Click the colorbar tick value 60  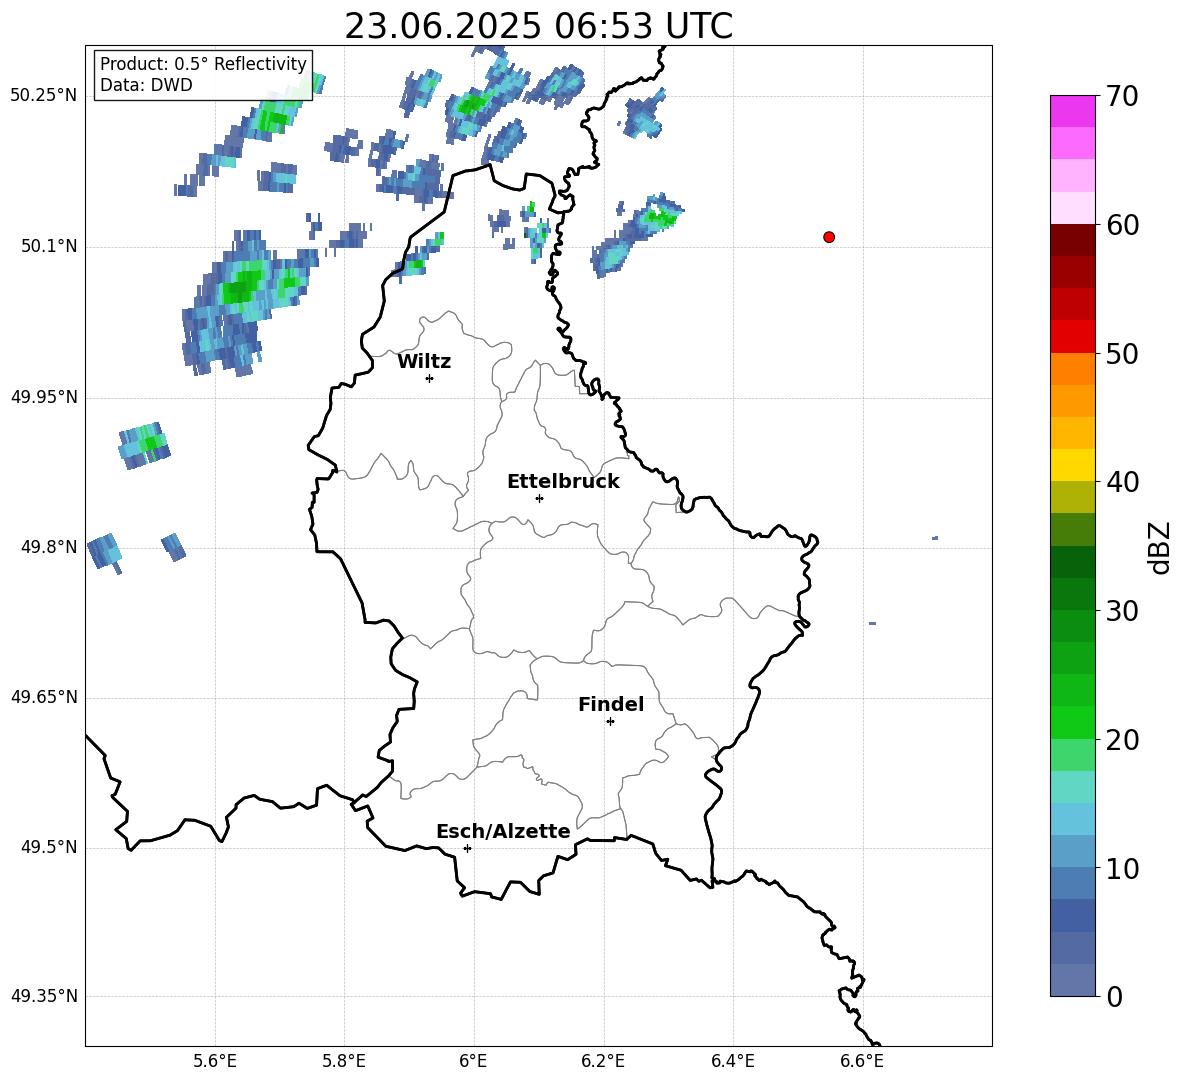[1122, 225]
